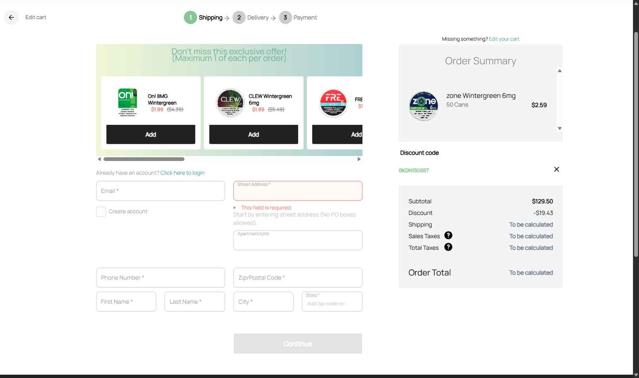Viewport: 639px width, 378px height.
Task: Open the 'Edit your cart' link
Action: point(504,39)
